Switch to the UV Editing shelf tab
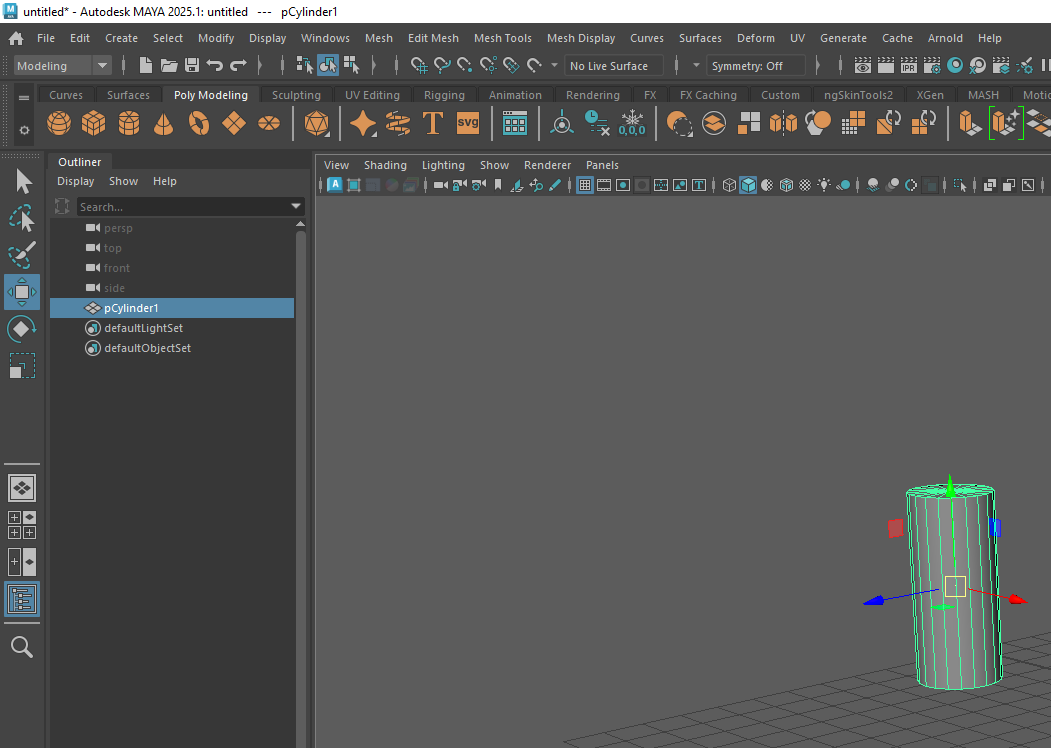Screen dimensions: 1051x748 (372, 95)
